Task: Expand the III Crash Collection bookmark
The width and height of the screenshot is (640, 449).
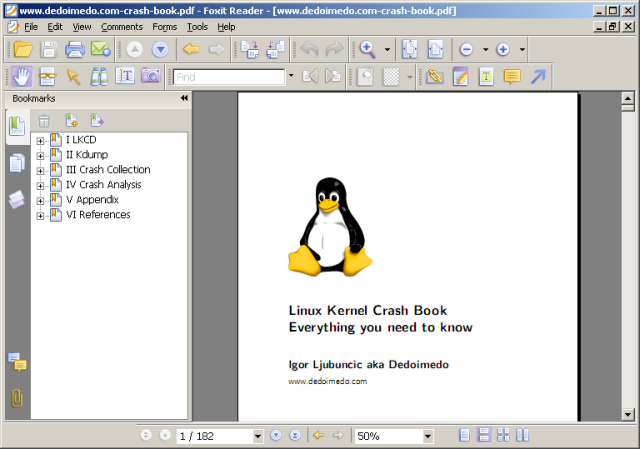Action: click(x=40, y=171)
